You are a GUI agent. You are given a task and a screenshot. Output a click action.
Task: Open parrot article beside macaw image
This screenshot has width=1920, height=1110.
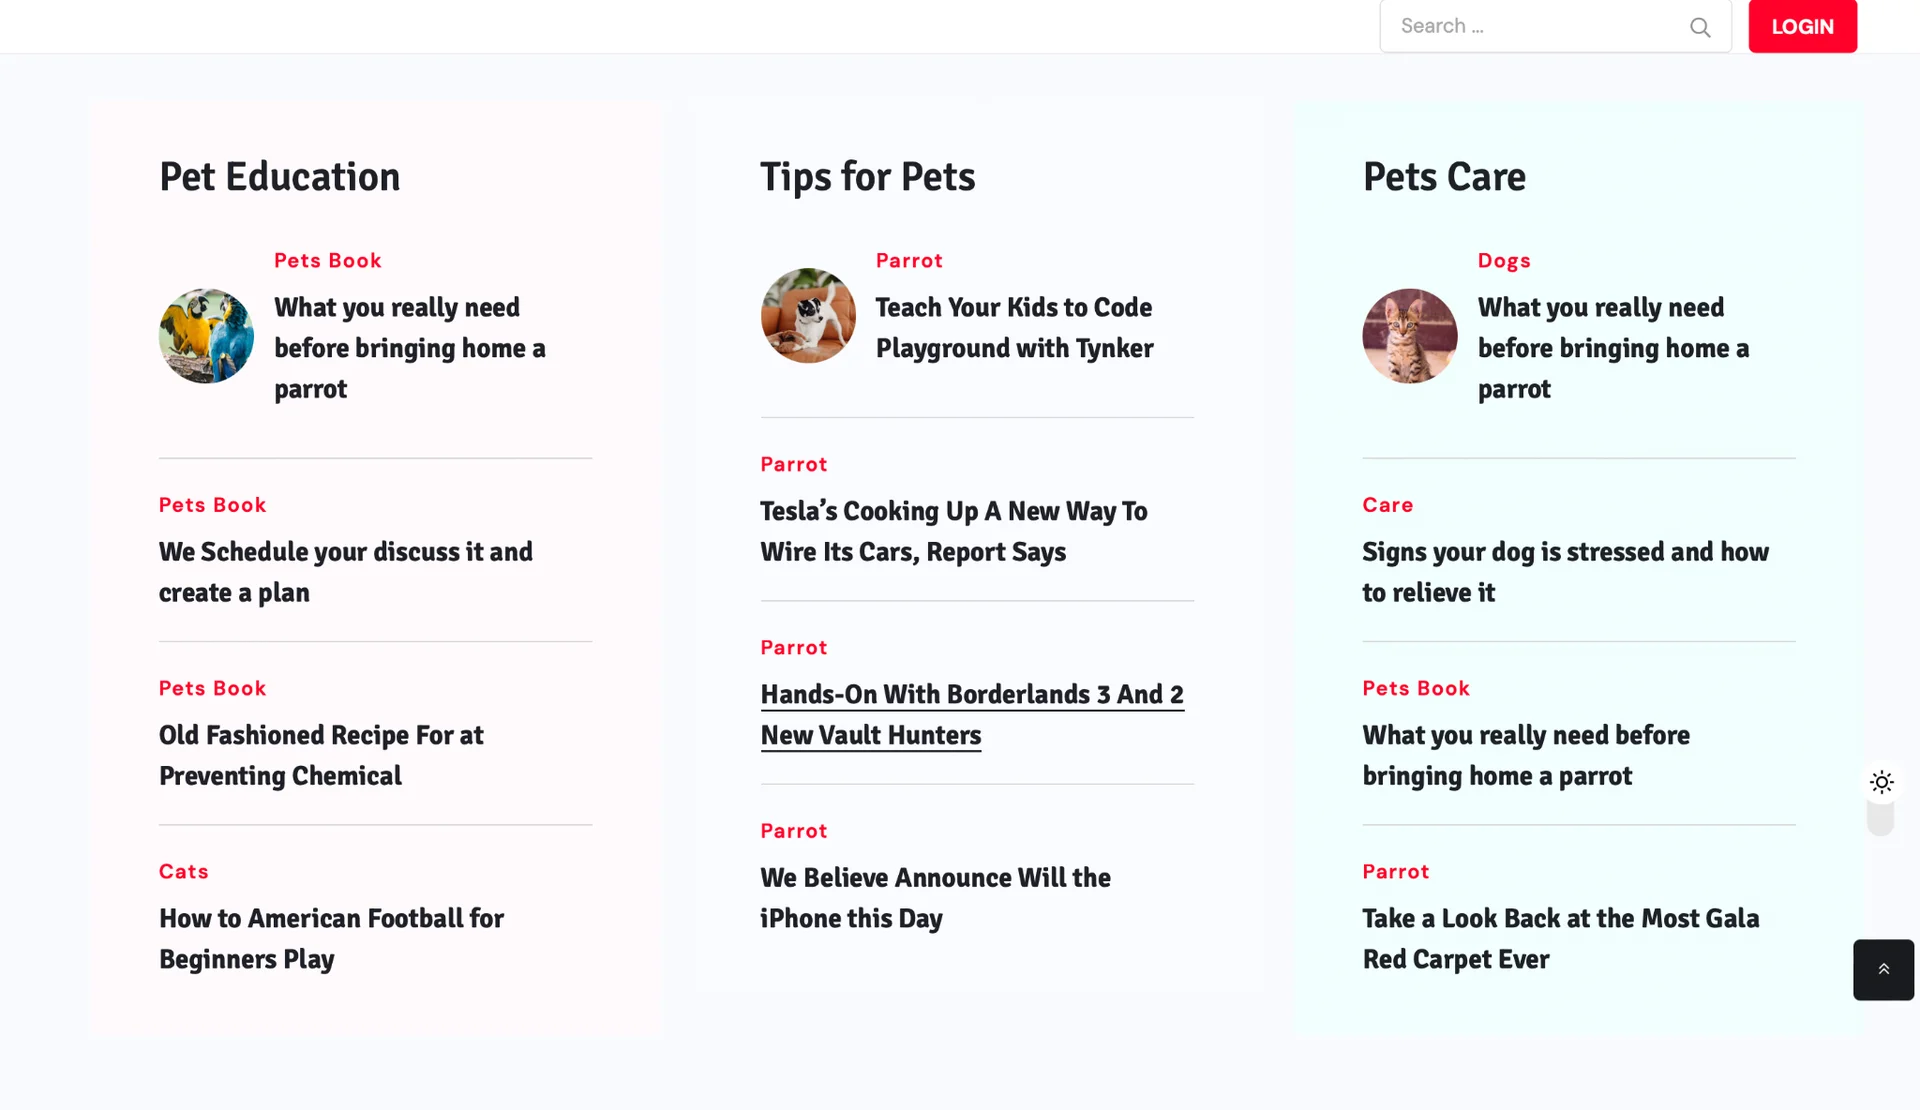pos(410,348)
